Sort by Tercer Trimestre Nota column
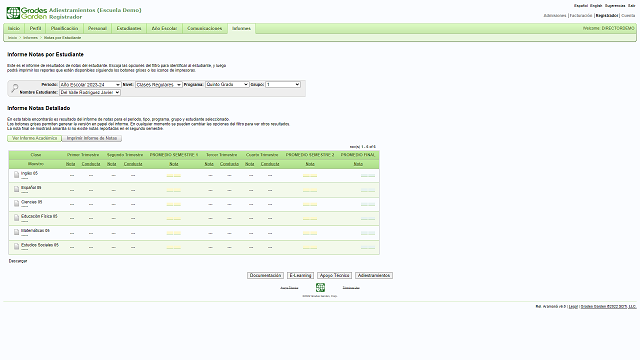Image resolution: width=640 pixels, height=360 pixels. [209, 164]
